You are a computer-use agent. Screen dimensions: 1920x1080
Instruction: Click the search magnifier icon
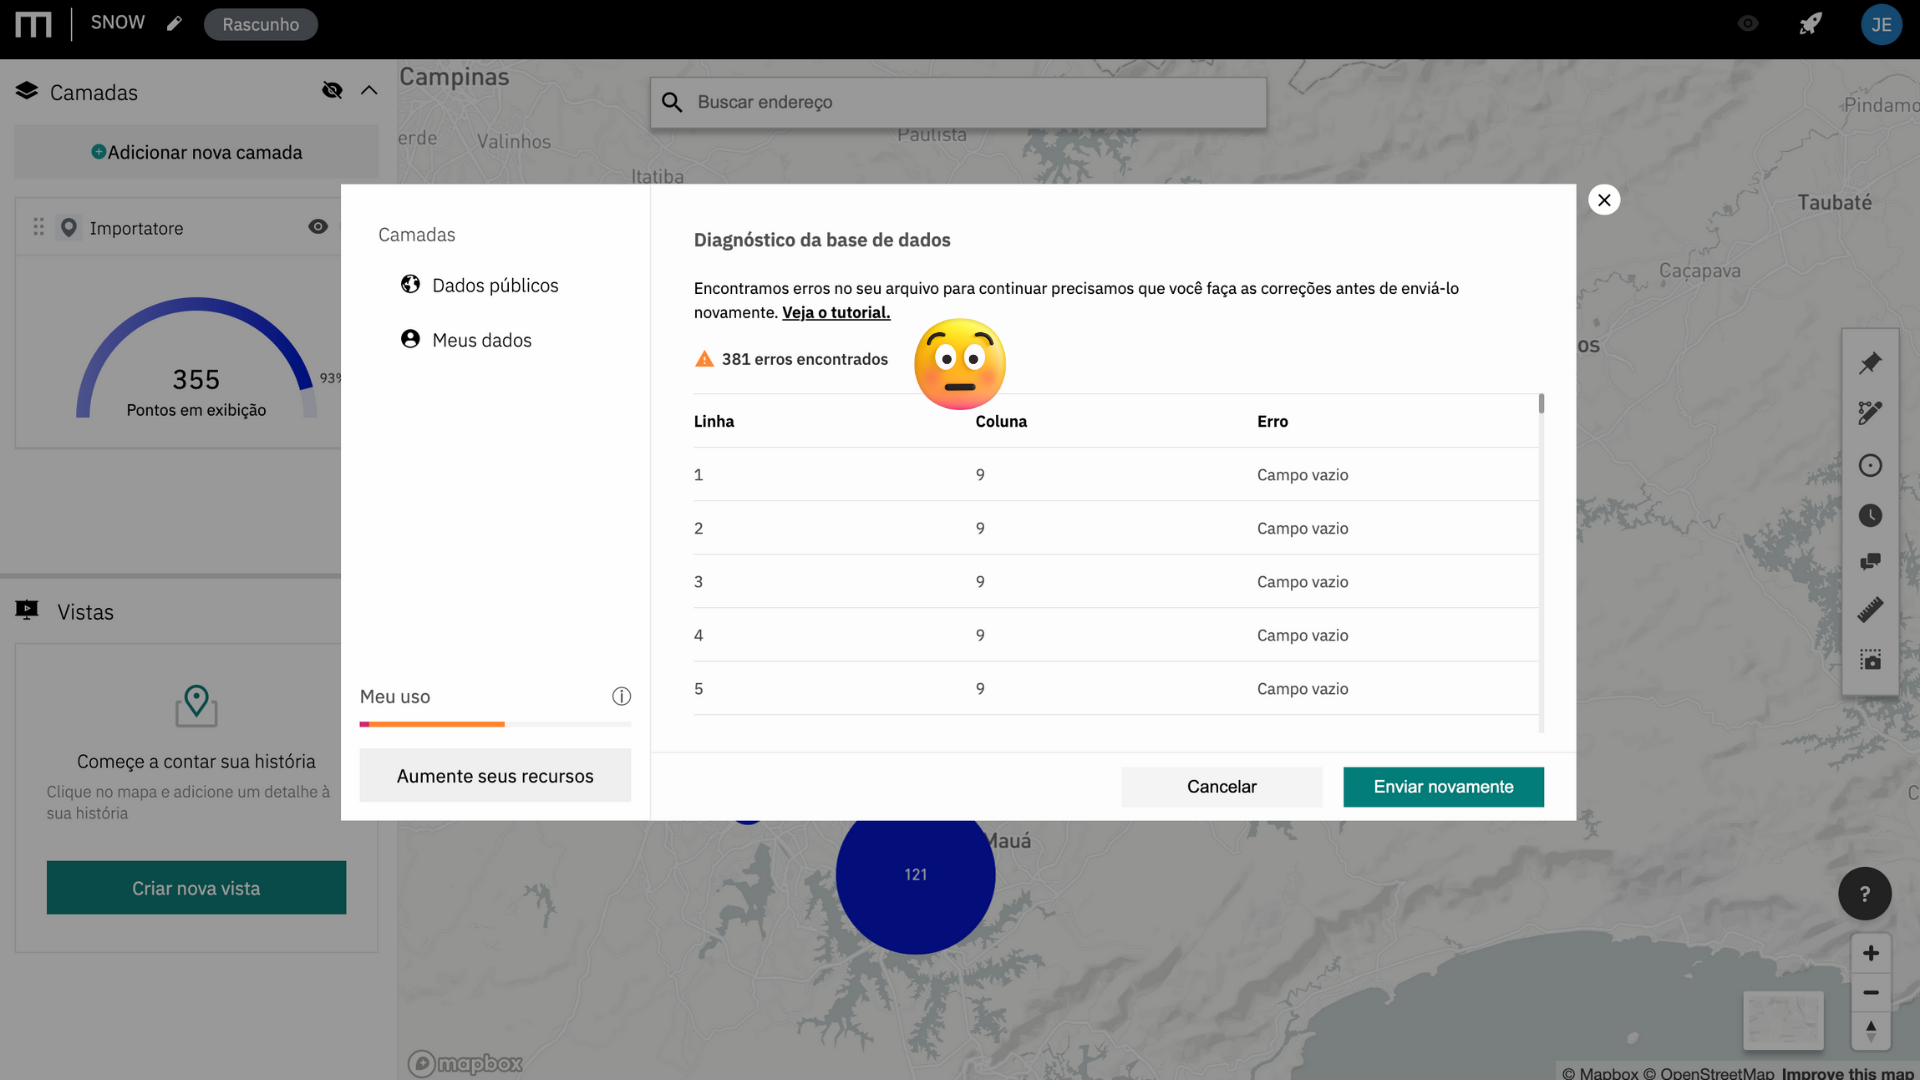pos(672,102)
